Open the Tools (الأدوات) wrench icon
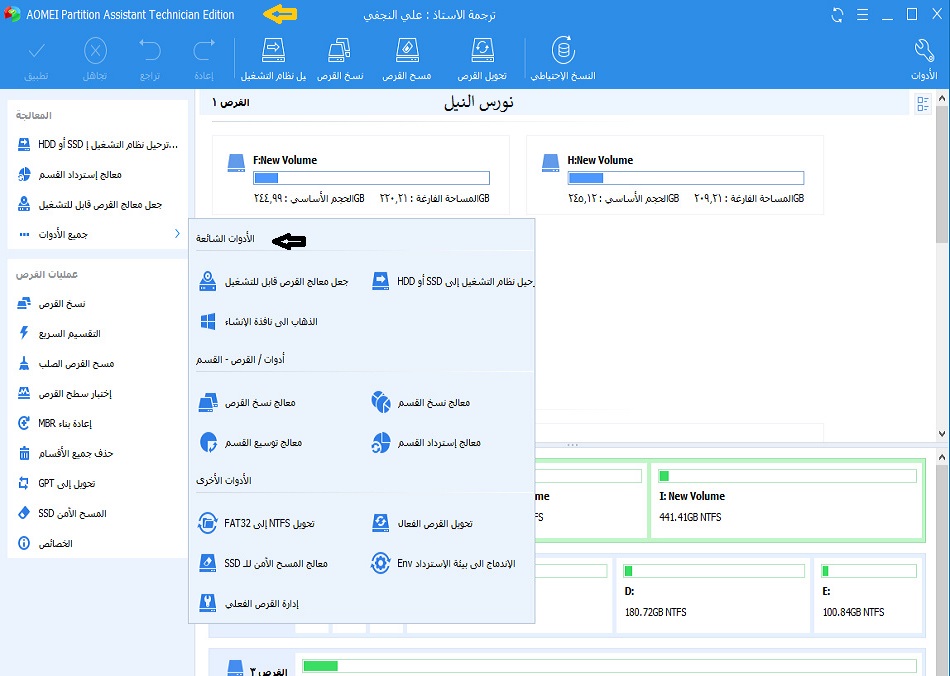This screenshot has width=950, height=676. pyautogui.click(x=925, y=51)
